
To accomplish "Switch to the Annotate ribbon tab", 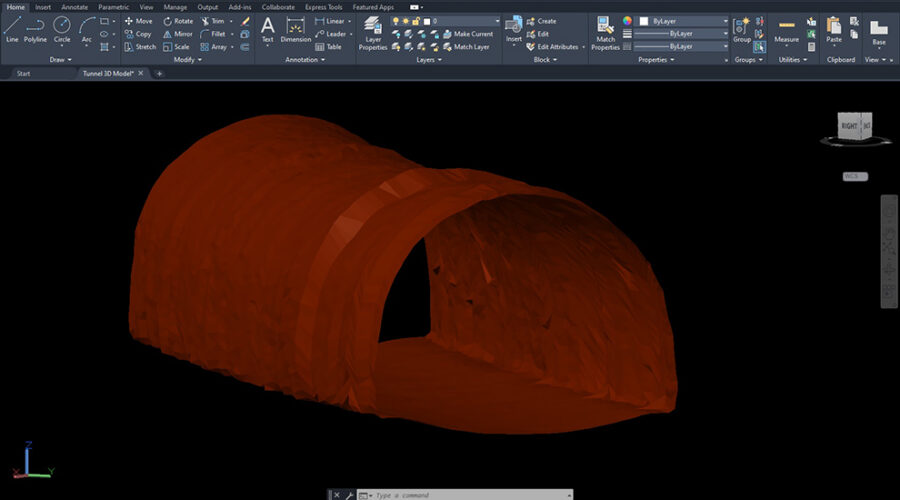I will (x=75, y=7).
